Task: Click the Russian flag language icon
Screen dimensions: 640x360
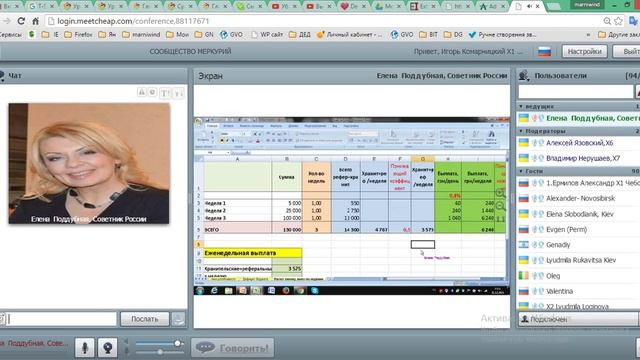Action: (544, 51)
